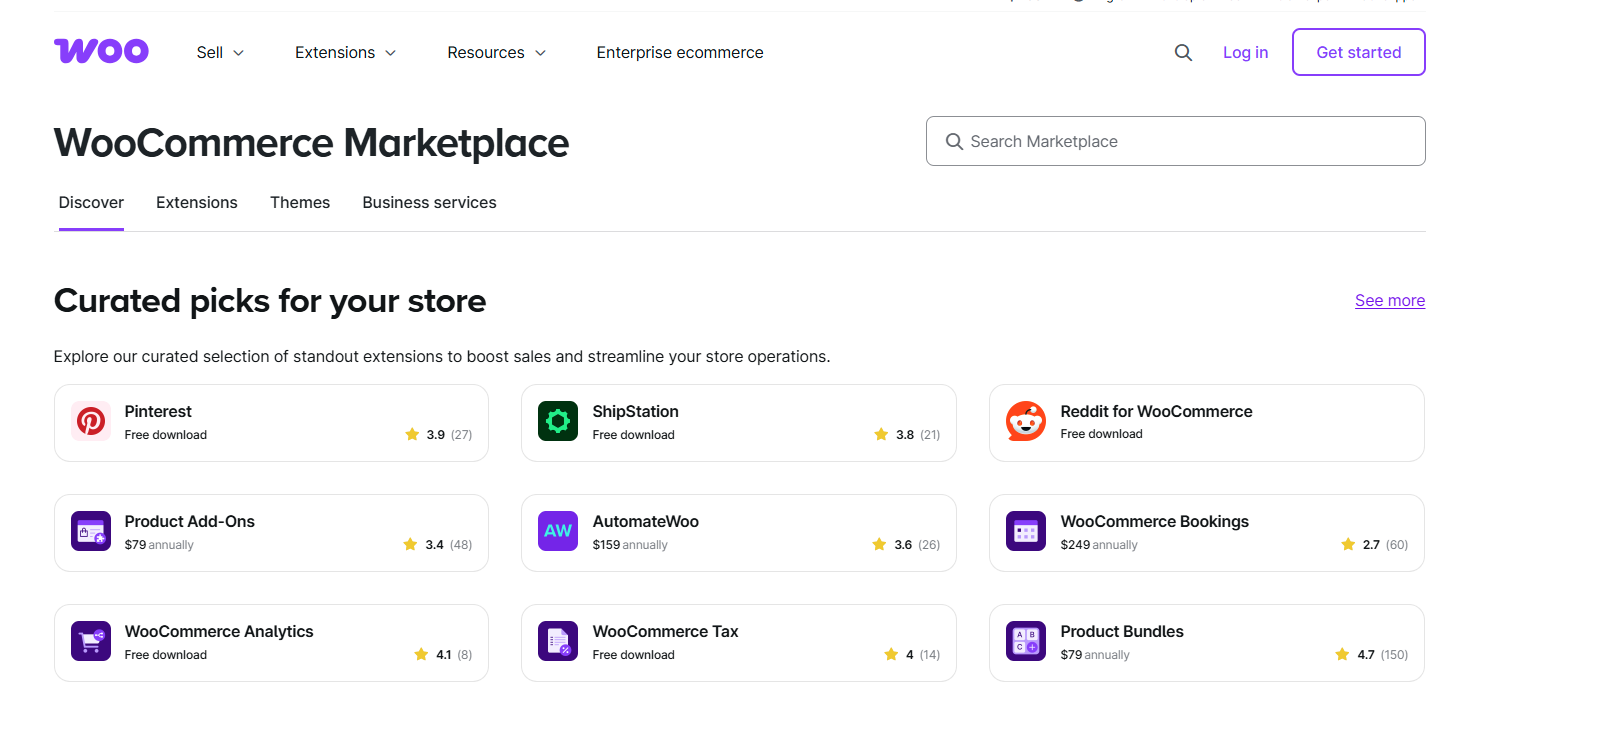
Task: Click the '4 (14)' rating text
Action: coord(923,655)
